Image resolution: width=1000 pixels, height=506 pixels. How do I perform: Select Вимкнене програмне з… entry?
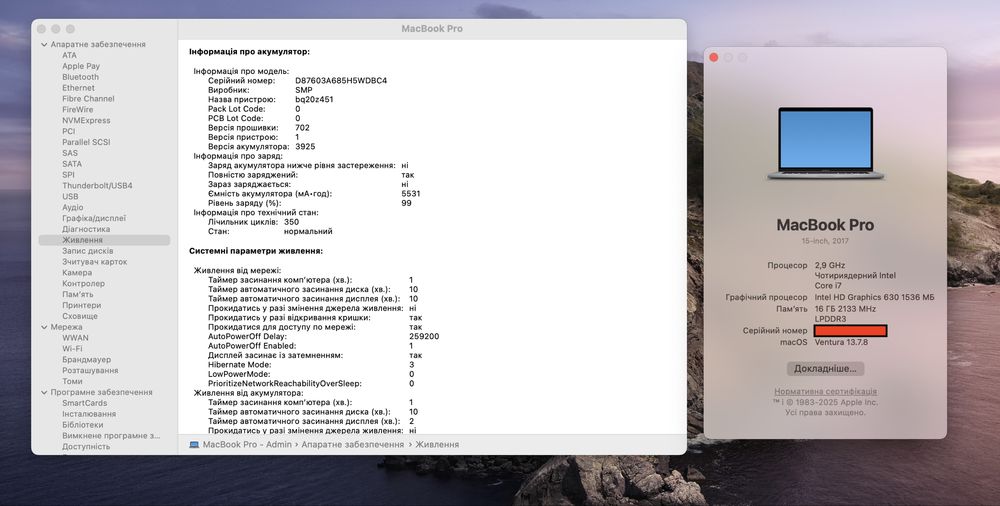tap(111, 436)
